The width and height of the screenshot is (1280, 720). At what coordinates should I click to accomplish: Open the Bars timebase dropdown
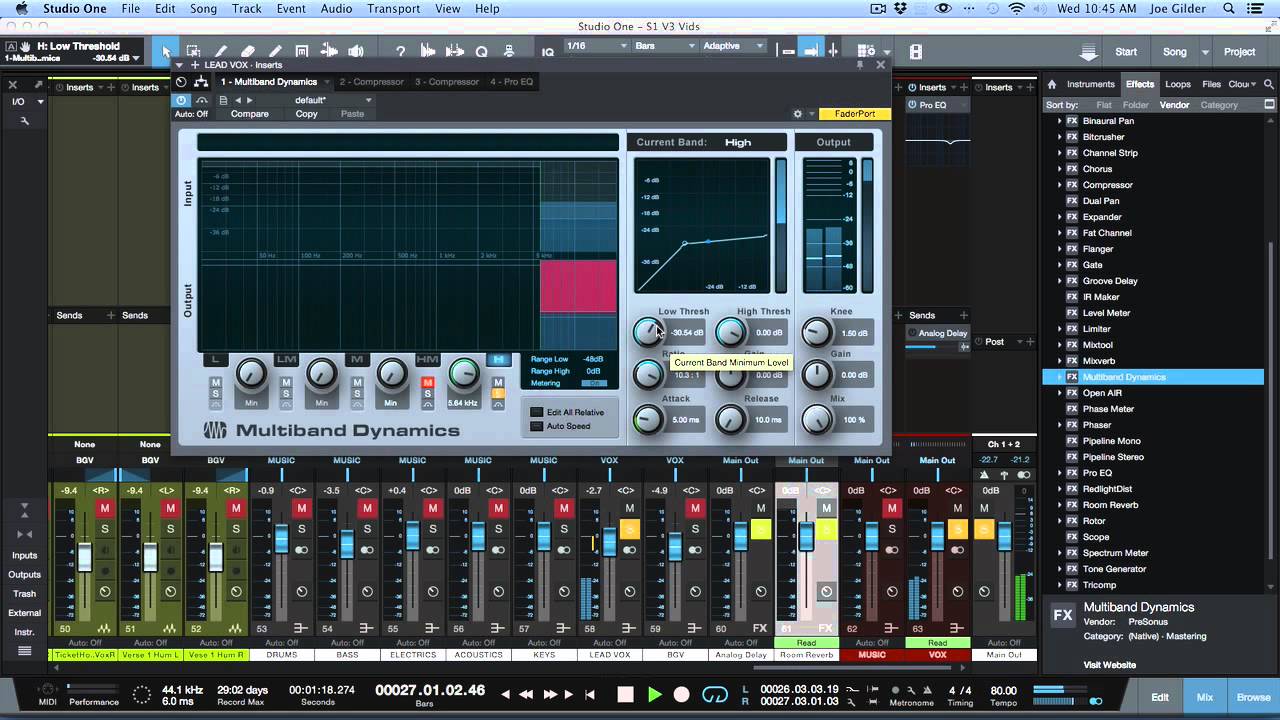pos(662,46)
